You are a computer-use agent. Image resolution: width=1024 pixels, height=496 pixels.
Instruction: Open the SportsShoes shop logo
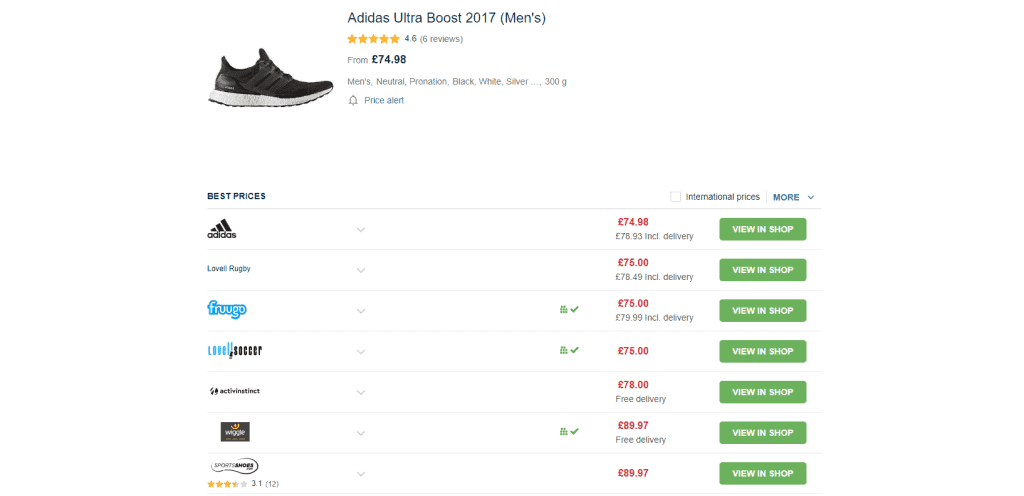click(x=234, y=467)
